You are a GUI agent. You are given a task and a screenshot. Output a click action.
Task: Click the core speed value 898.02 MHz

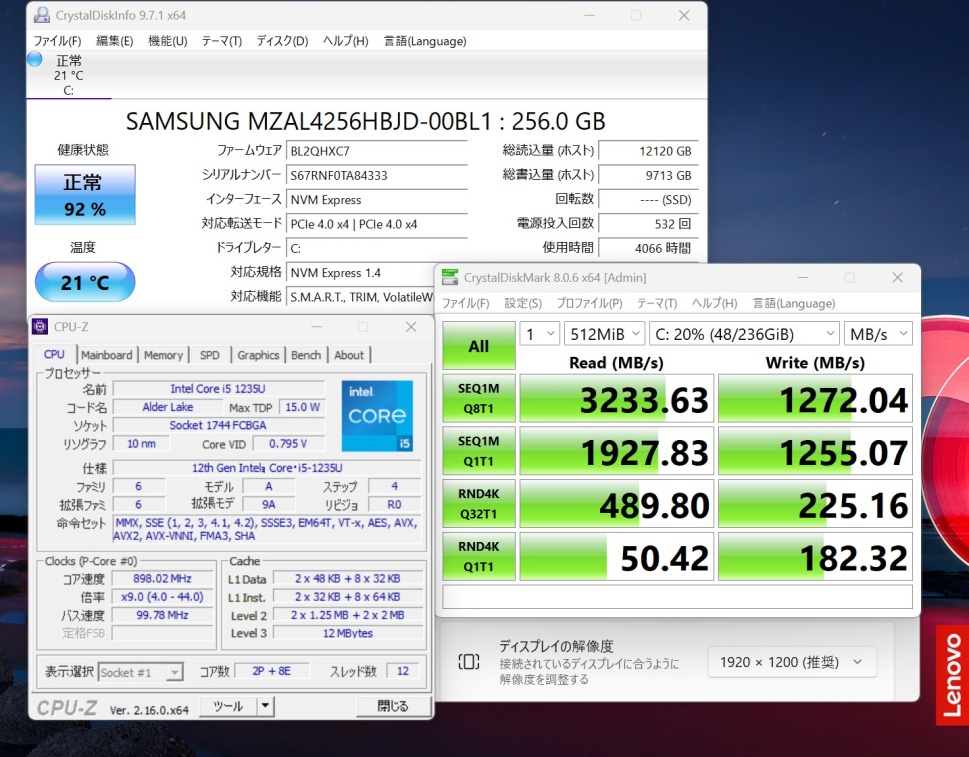[x=163, y=578]
